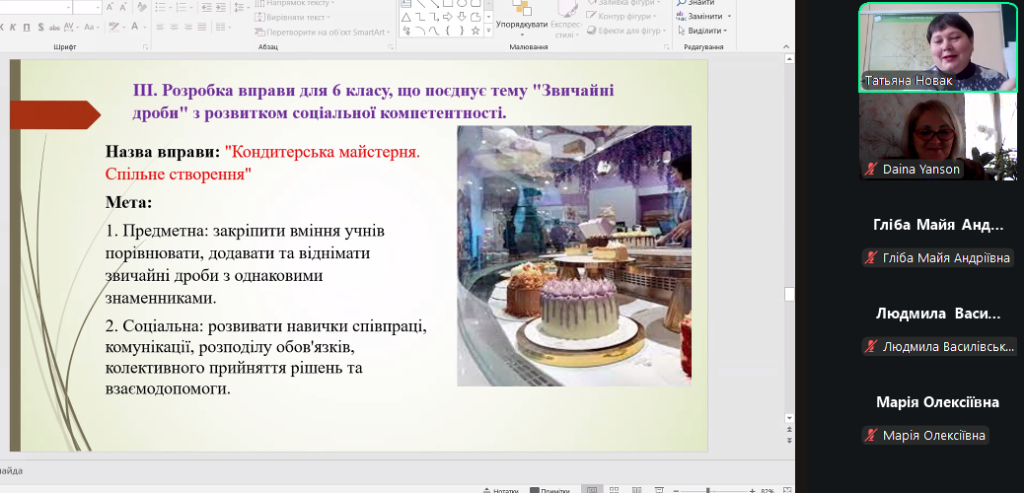This screenshot has height=493, width=1024.
Task: Select Татьяна Новак video tile
Action: pyautogui.click(x=922, y=46)
